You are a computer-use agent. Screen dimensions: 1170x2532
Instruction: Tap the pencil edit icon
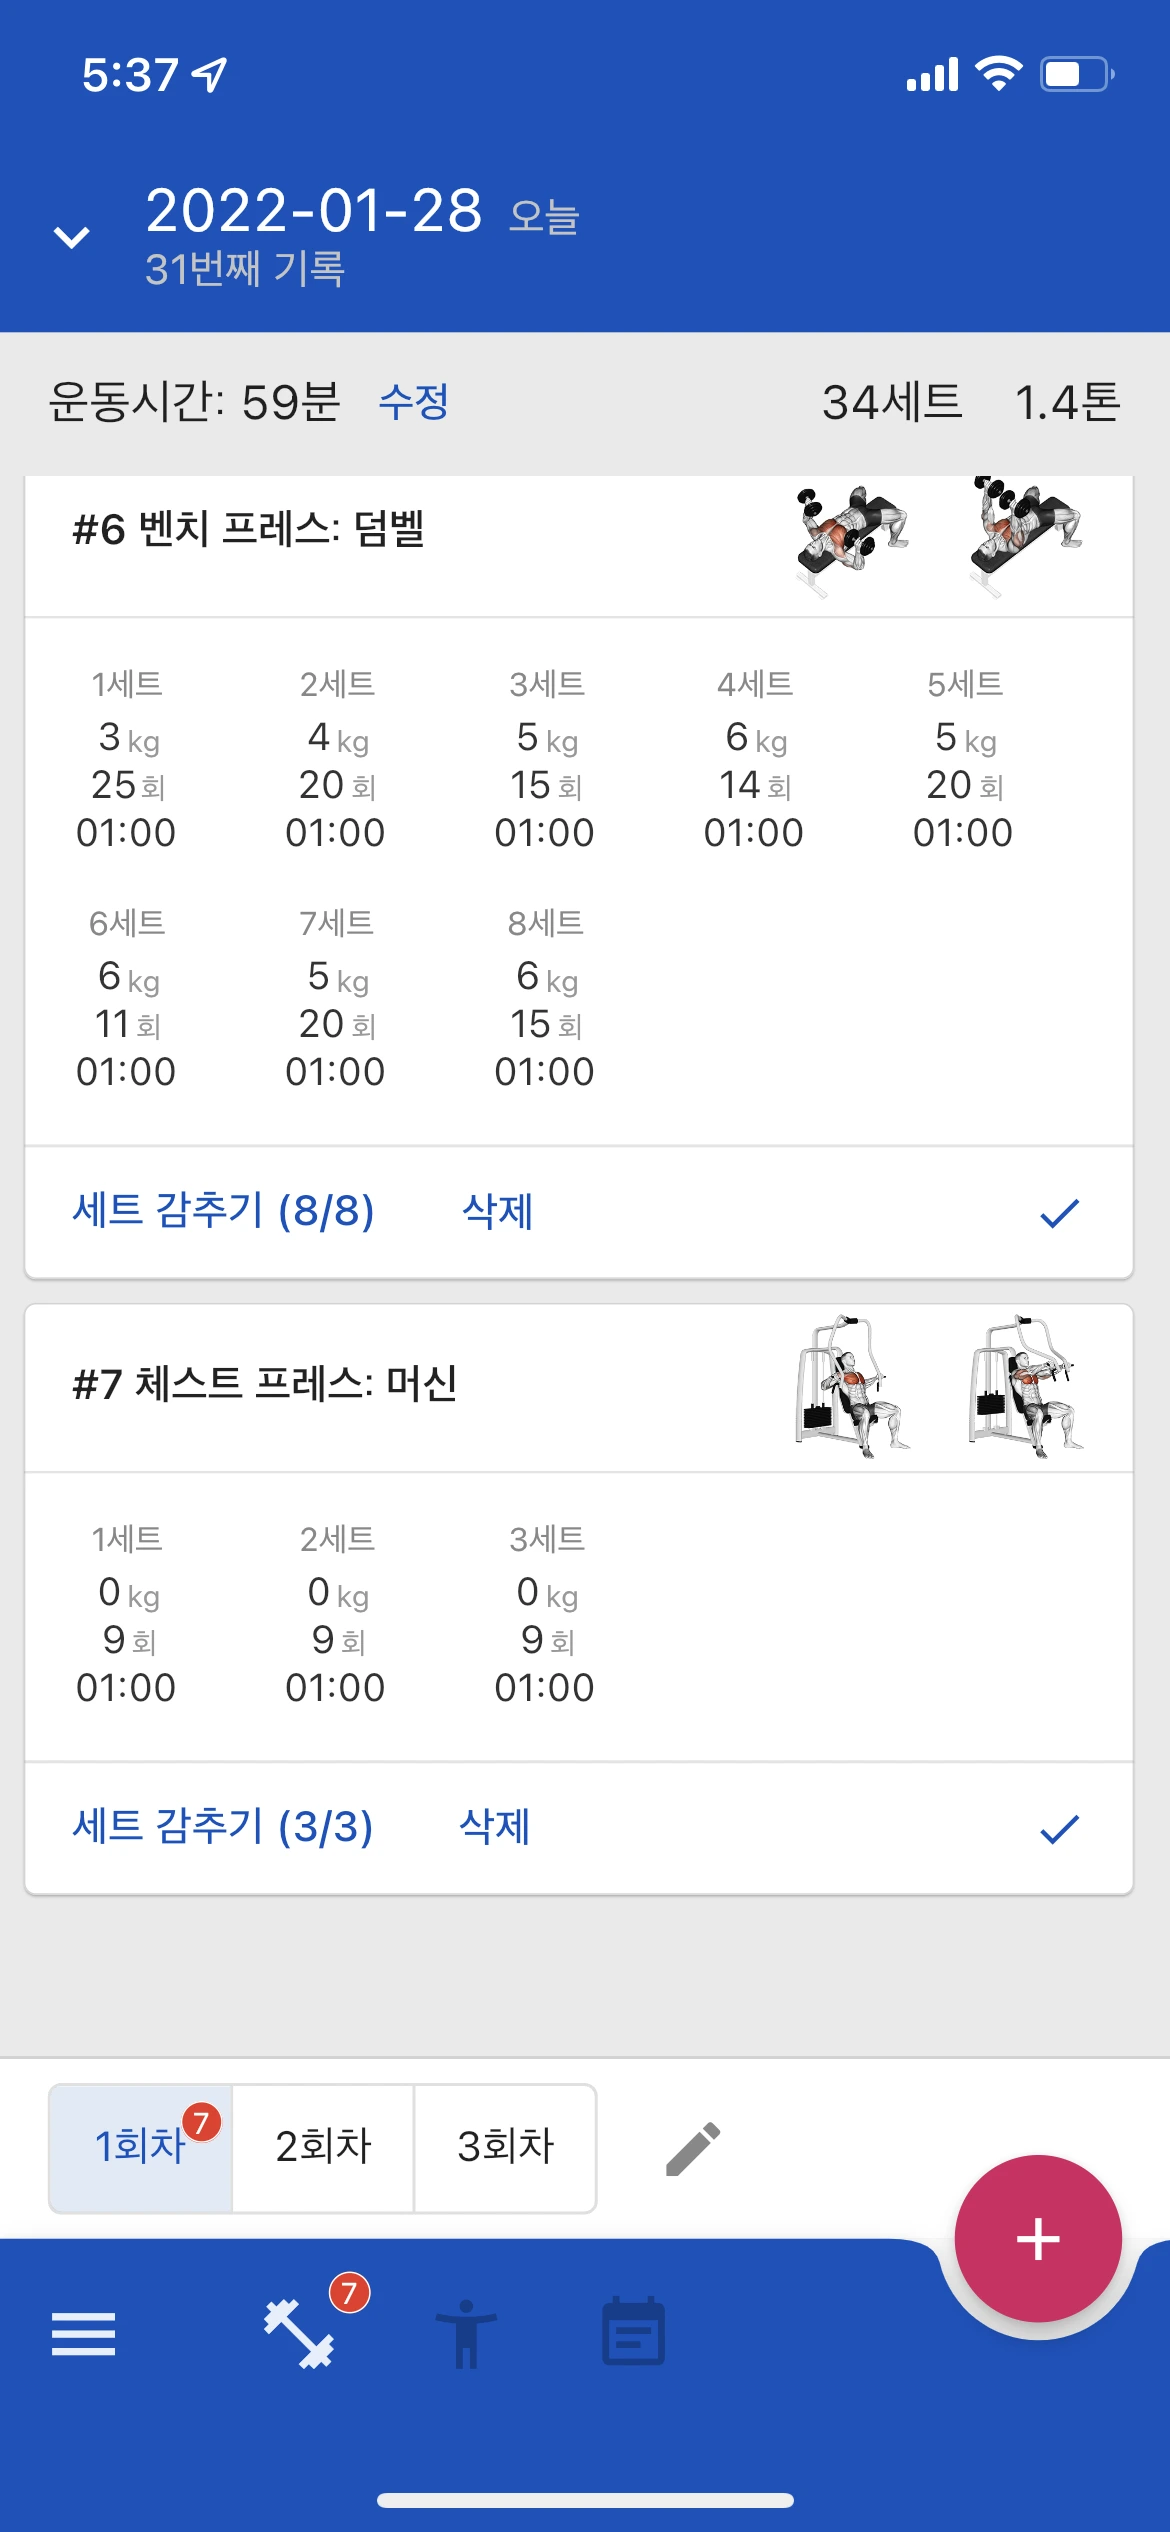[x=692, y=2148]
